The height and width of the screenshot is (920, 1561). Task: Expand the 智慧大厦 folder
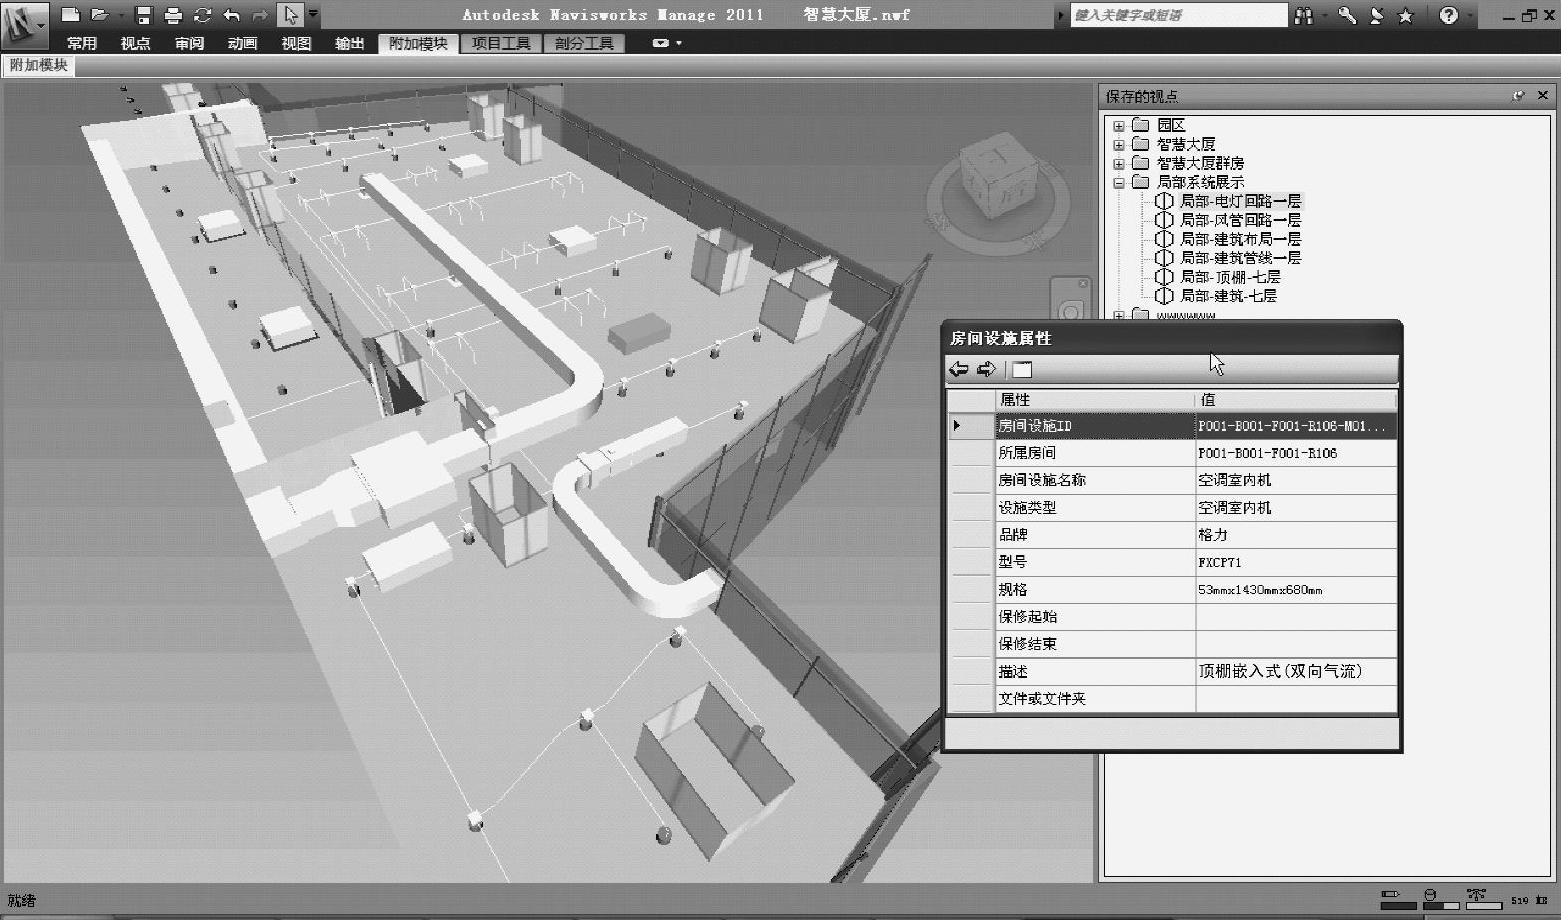(1118, 145)
